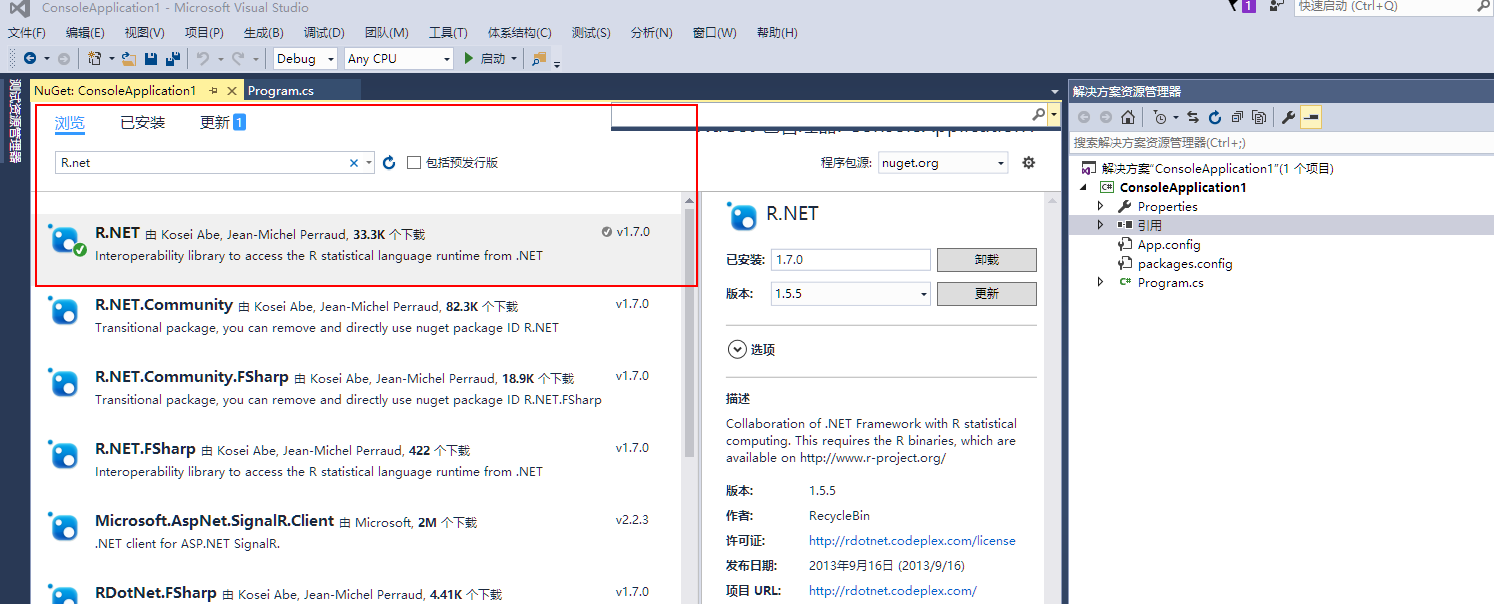Click Solution Explorer Home icon
Image resolution: width=1494 pixels, height=604 pixels.
(x=1128, y=117)
